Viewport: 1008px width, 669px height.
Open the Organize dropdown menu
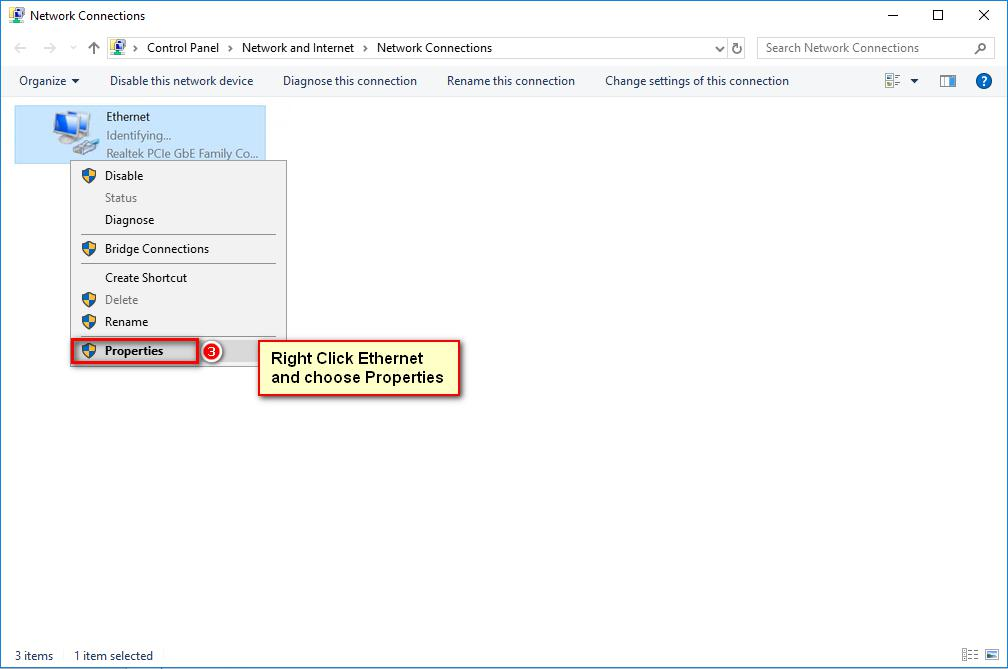49,81
